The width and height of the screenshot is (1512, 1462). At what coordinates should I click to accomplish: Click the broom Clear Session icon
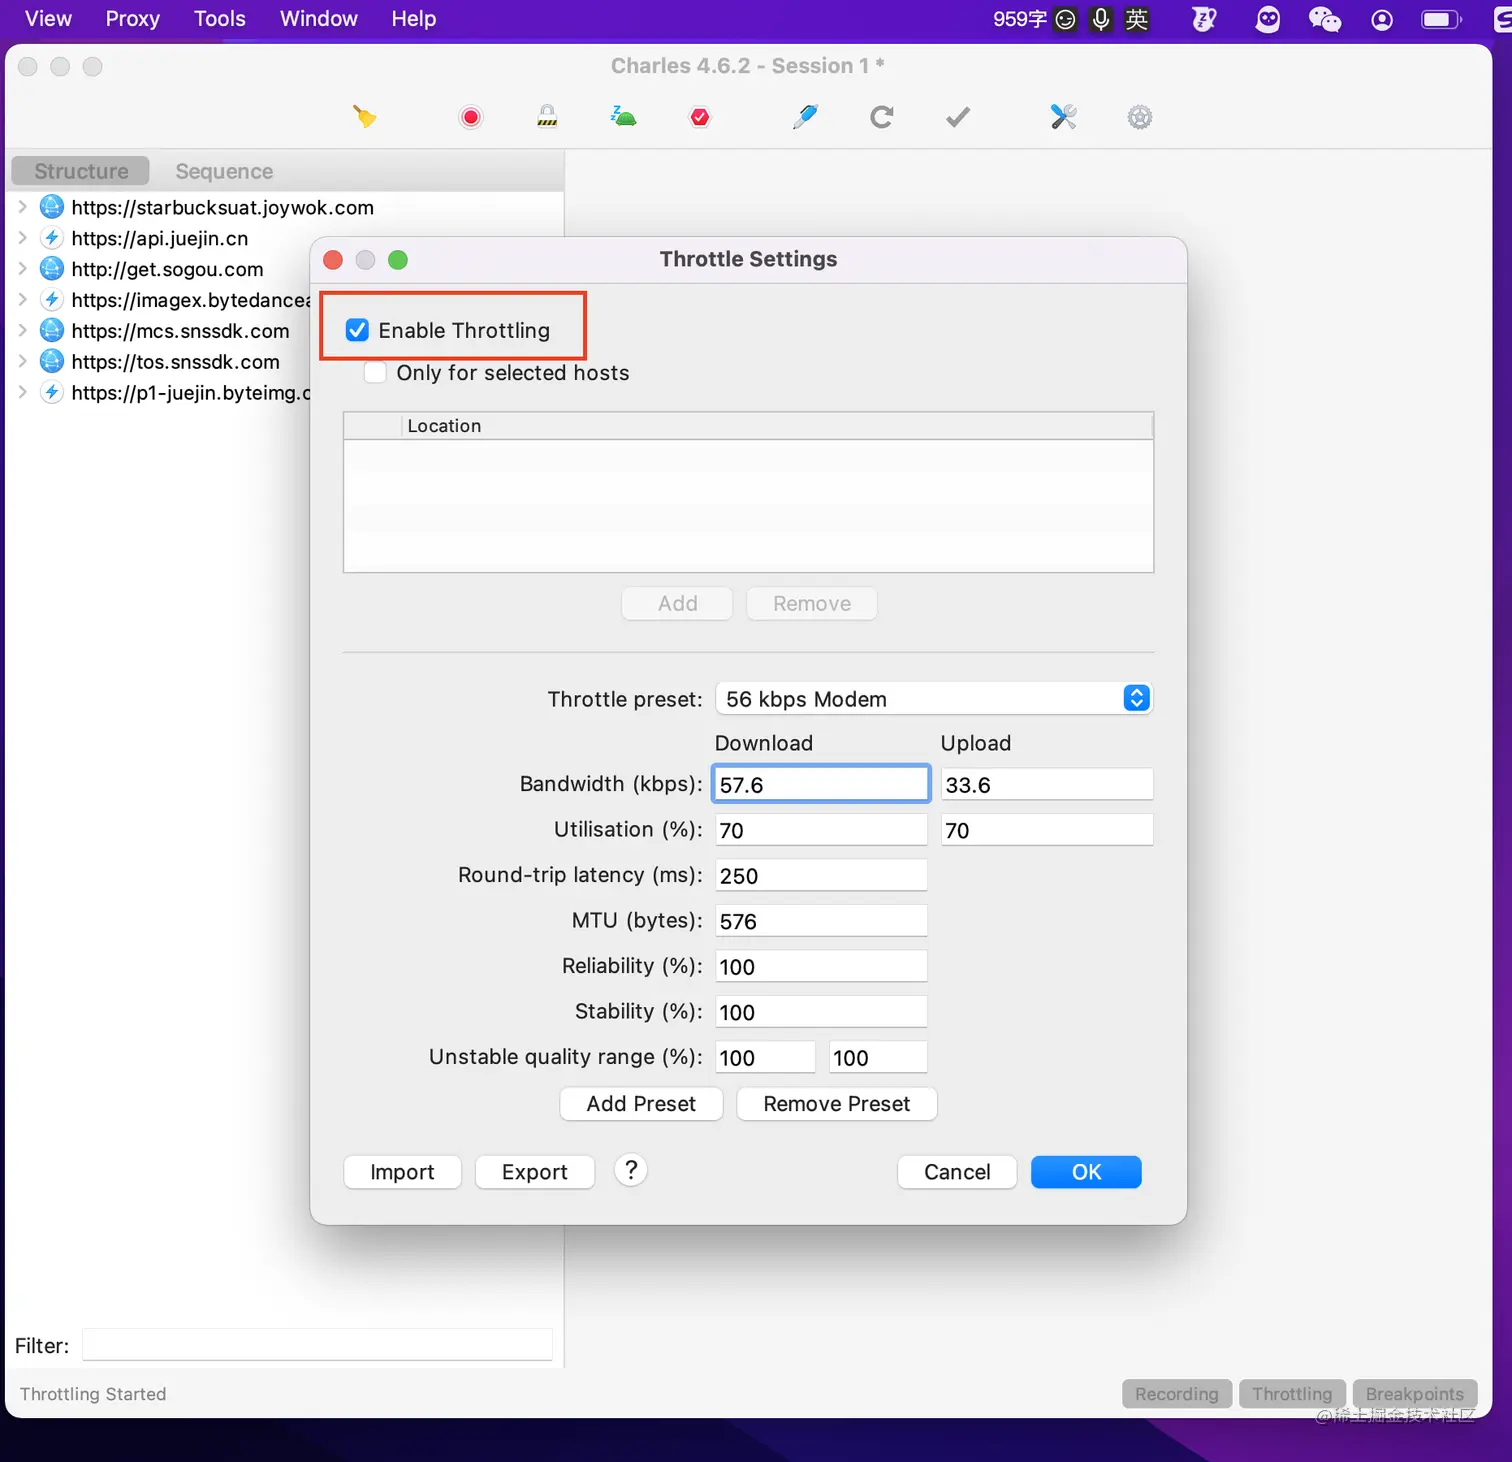[x=365, y=117]
